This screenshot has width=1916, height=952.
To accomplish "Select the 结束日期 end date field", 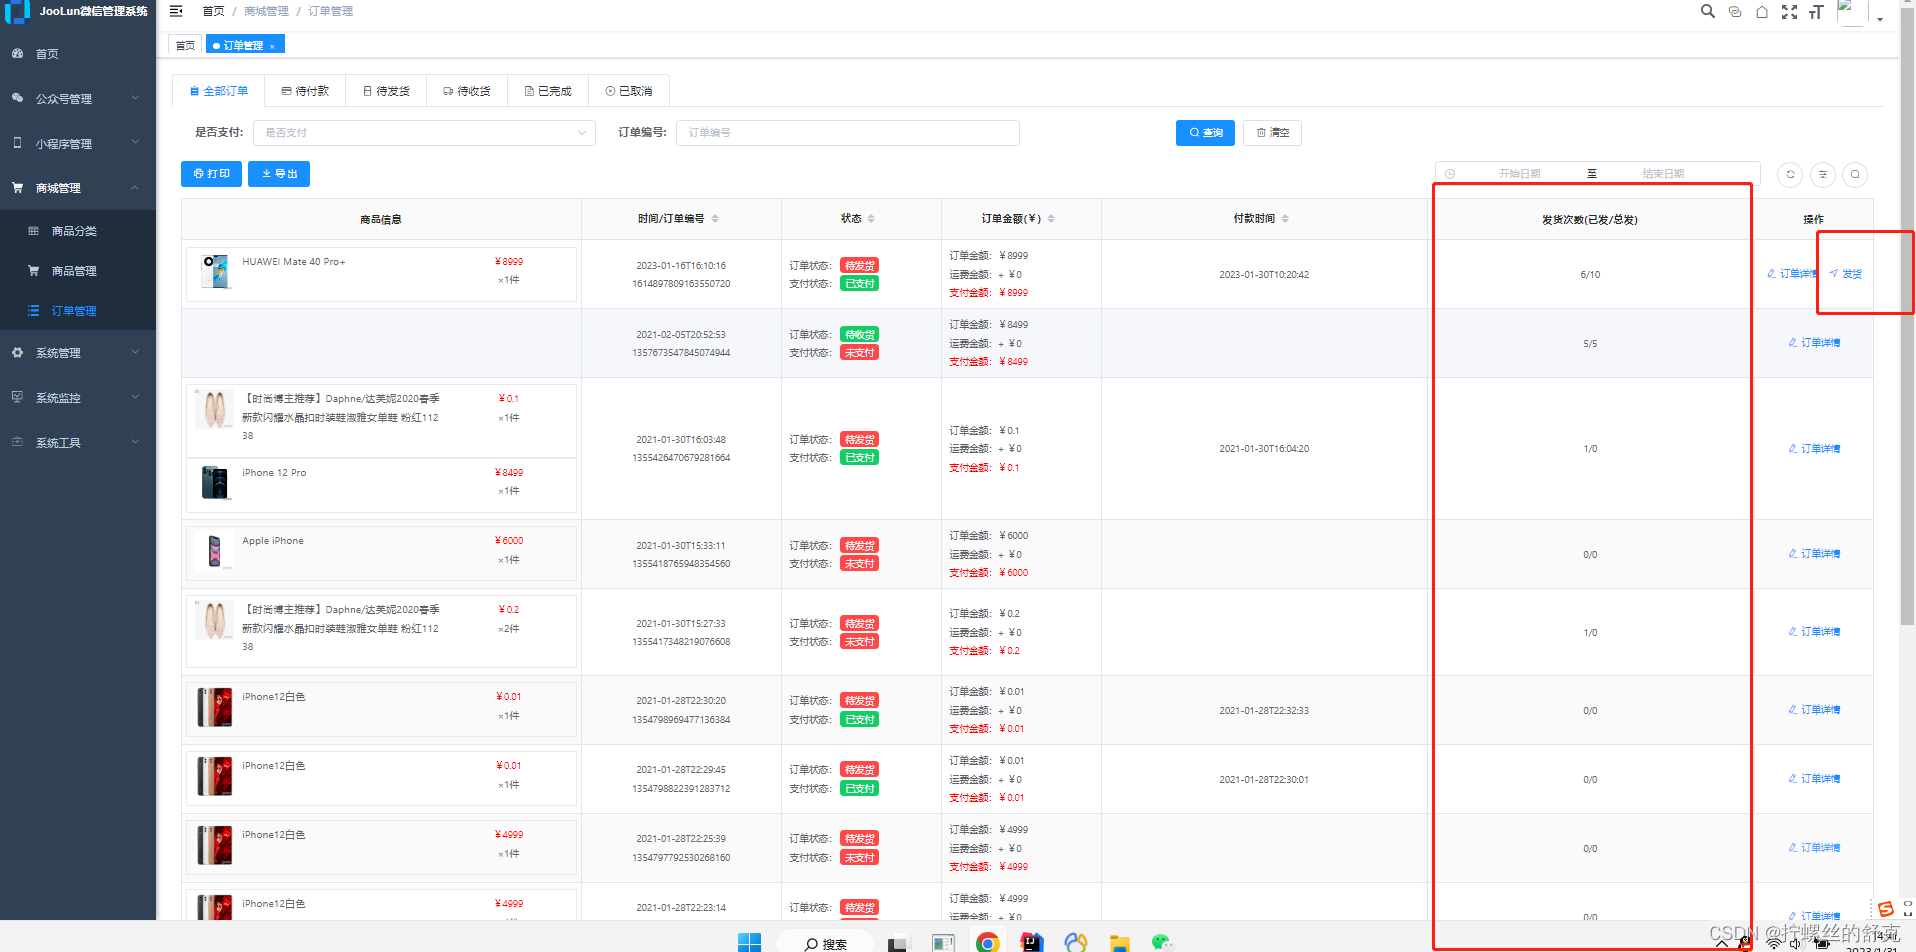I will click(1663, 174).
